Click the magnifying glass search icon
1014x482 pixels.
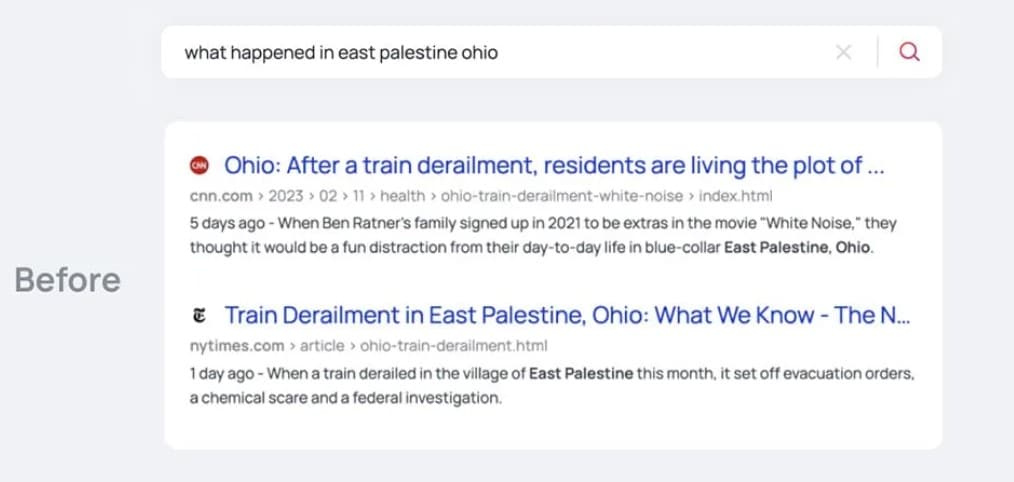coord(909,52)
